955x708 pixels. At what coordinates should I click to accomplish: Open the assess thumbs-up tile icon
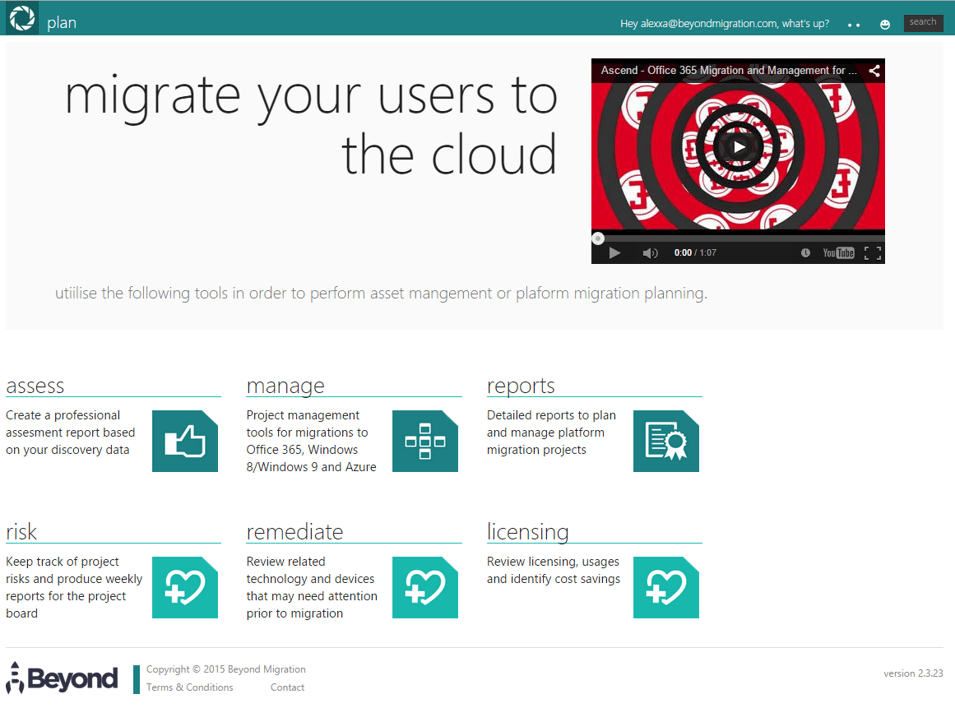pos(185,441)
